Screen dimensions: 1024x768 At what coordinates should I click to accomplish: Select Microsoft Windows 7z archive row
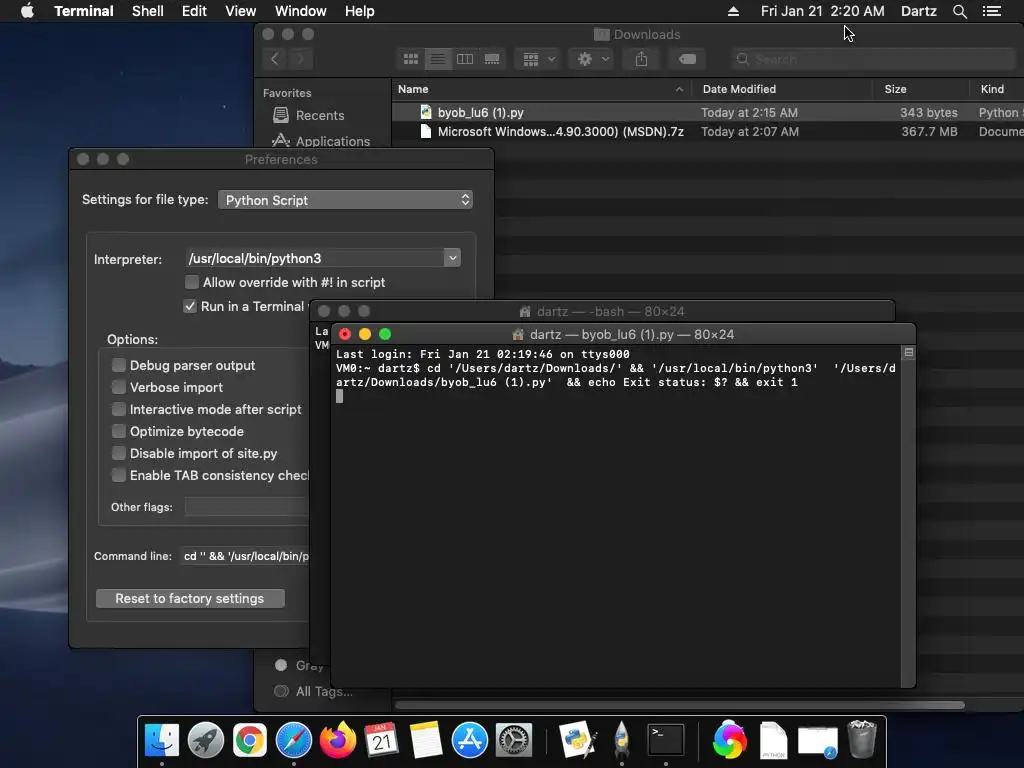click(708, 132)
